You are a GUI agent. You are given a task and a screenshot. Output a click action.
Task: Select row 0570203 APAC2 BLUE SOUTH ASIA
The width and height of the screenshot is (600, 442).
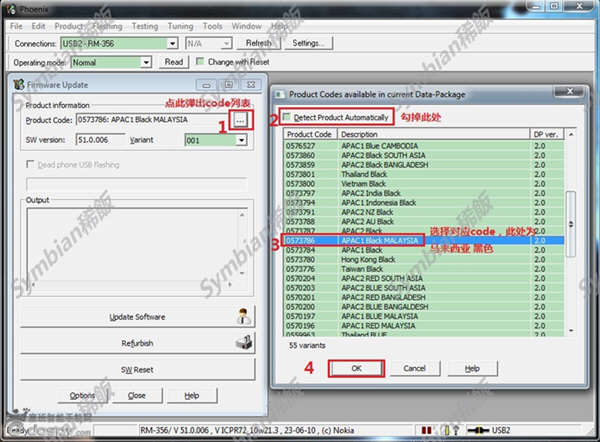424,288
